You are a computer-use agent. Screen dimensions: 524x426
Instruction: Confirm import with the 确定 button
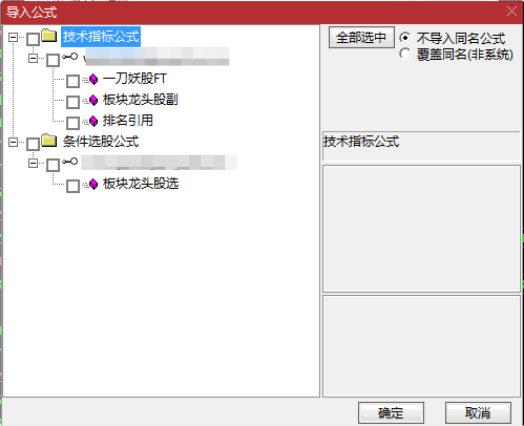(391, 413)
